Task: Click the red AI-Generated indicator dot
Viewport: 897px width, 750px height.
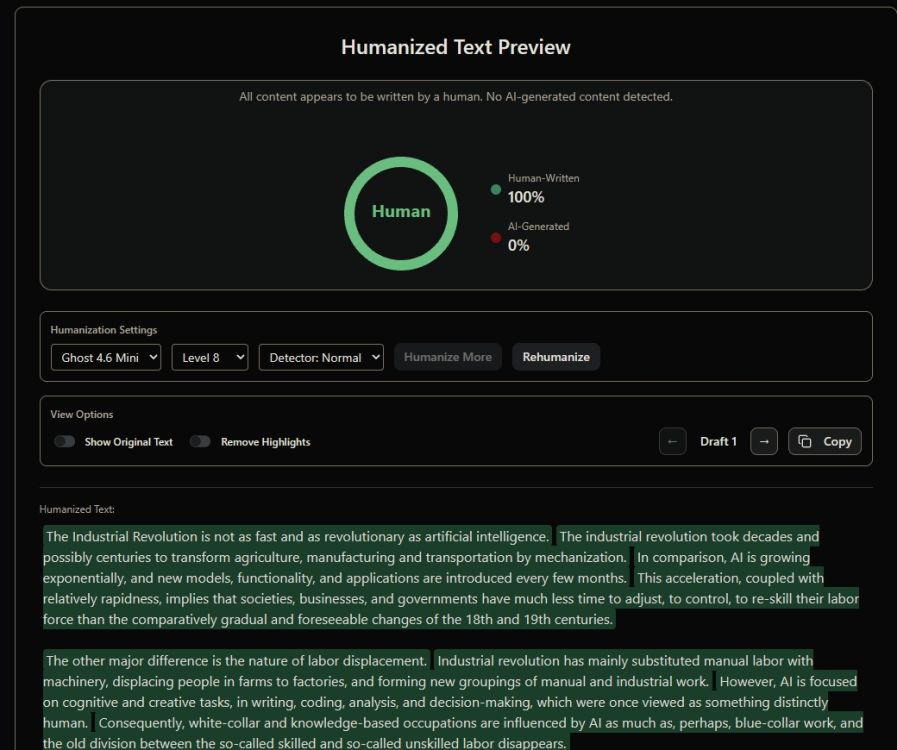Action: coord(495,237)
